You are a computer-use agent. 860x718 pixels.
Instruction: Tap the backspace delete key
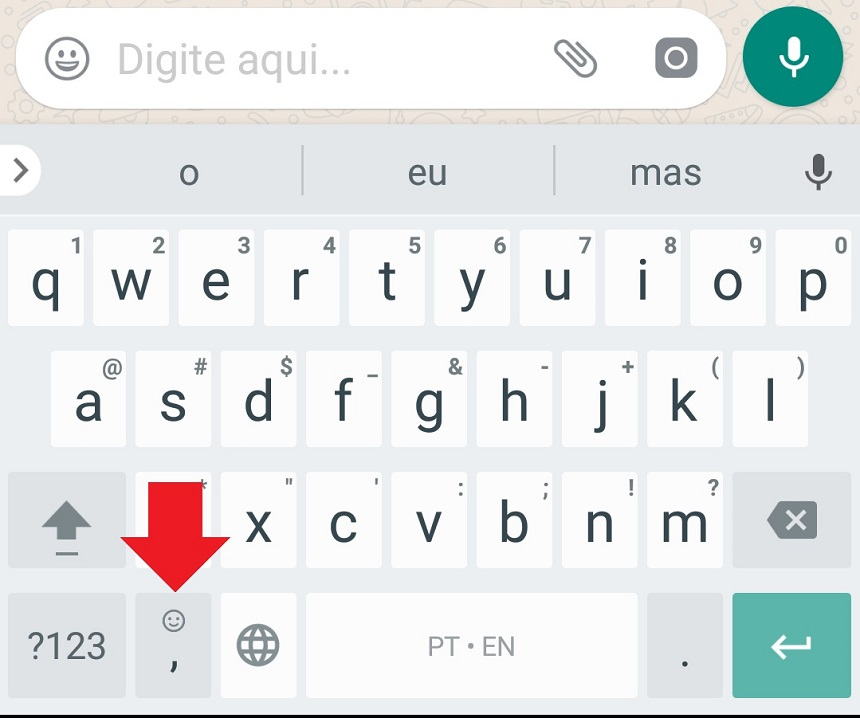791,520
